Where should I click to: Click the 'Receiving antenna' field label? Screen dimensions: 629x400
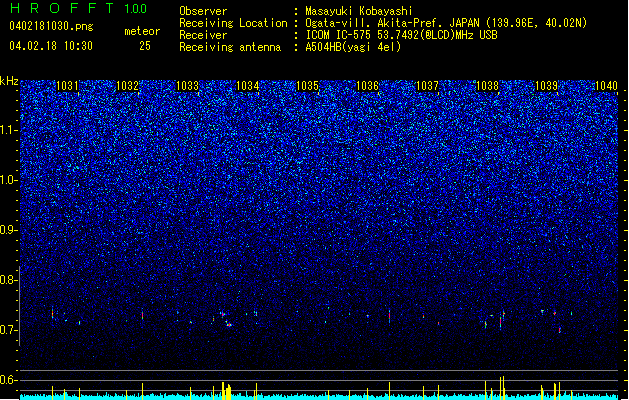[230, 47]
